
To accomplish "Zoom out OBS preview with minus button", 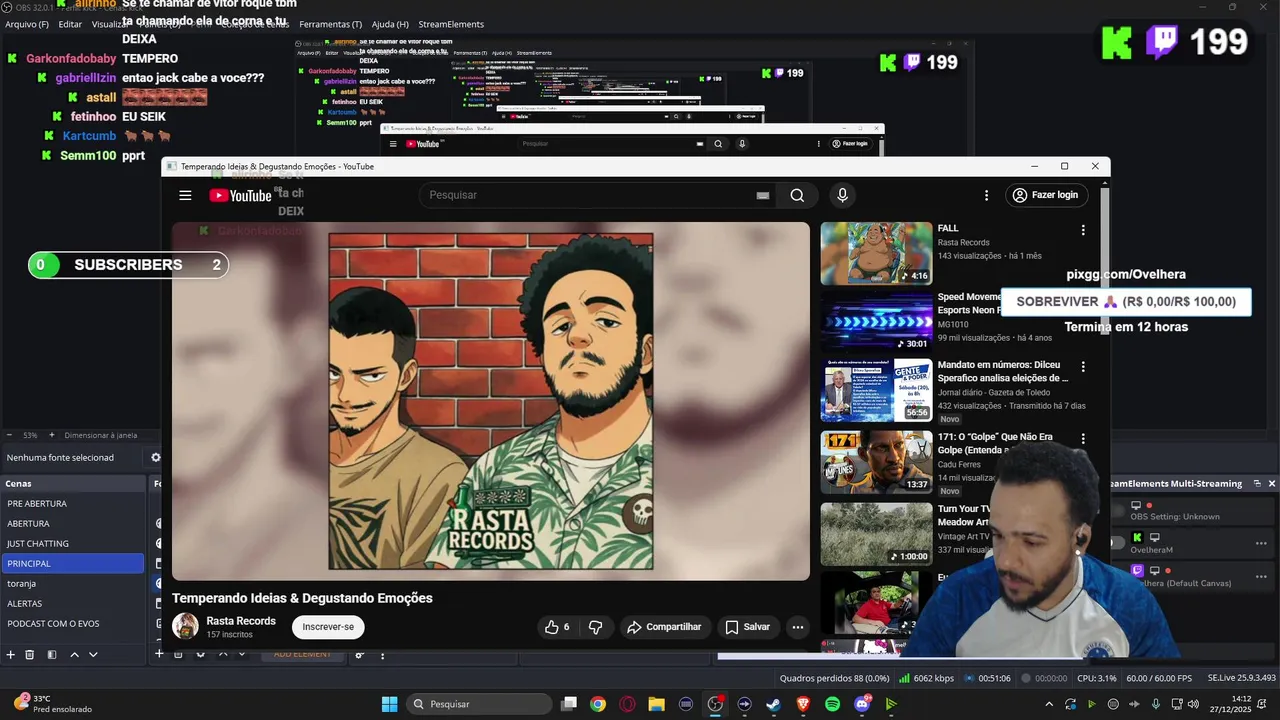I will click(x=9, y=435).
